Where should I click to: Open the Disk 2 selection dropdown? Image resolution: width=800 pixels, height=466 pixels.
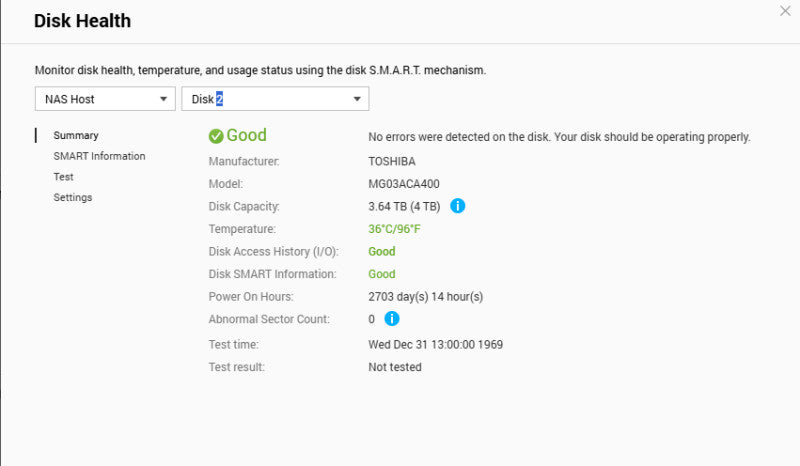(275, 99)
